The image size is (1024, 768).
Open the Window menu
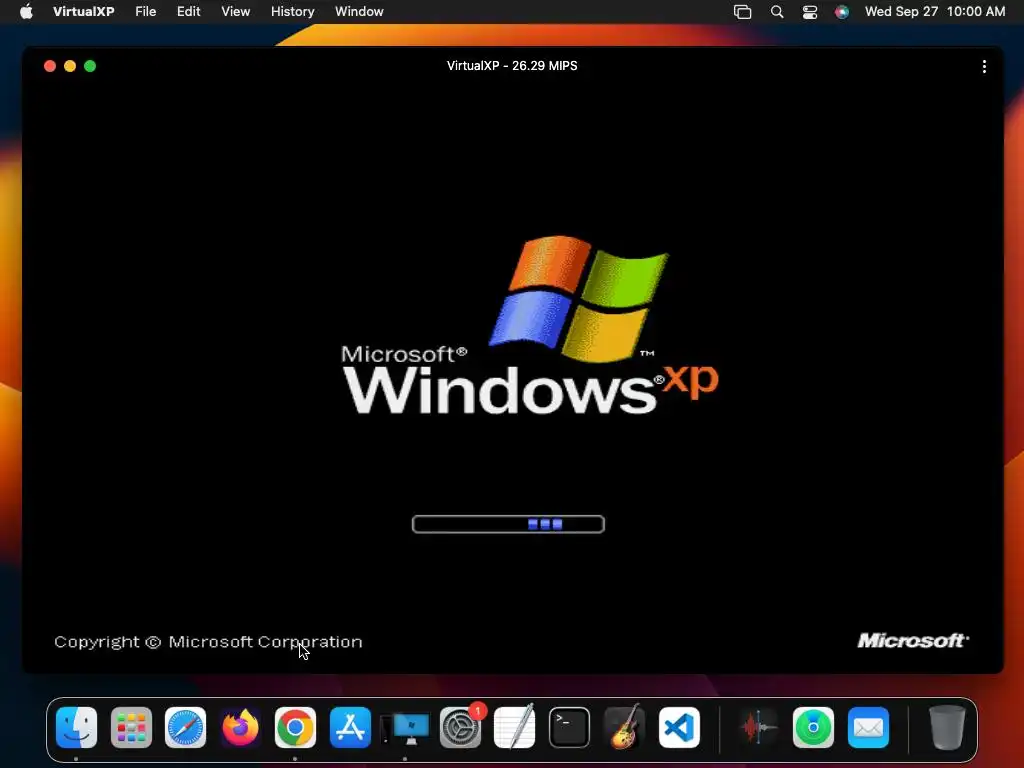[x=359, y=12]
